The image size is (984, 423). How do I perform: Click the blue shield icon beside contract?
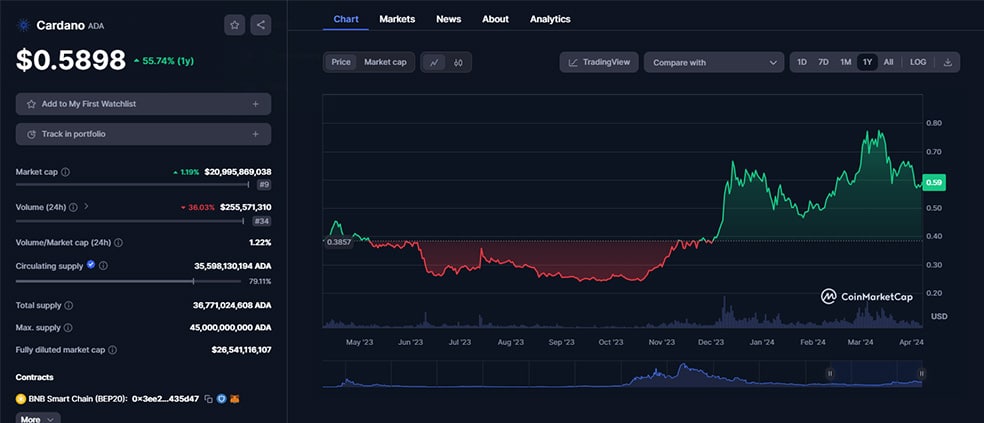point(222,399)
